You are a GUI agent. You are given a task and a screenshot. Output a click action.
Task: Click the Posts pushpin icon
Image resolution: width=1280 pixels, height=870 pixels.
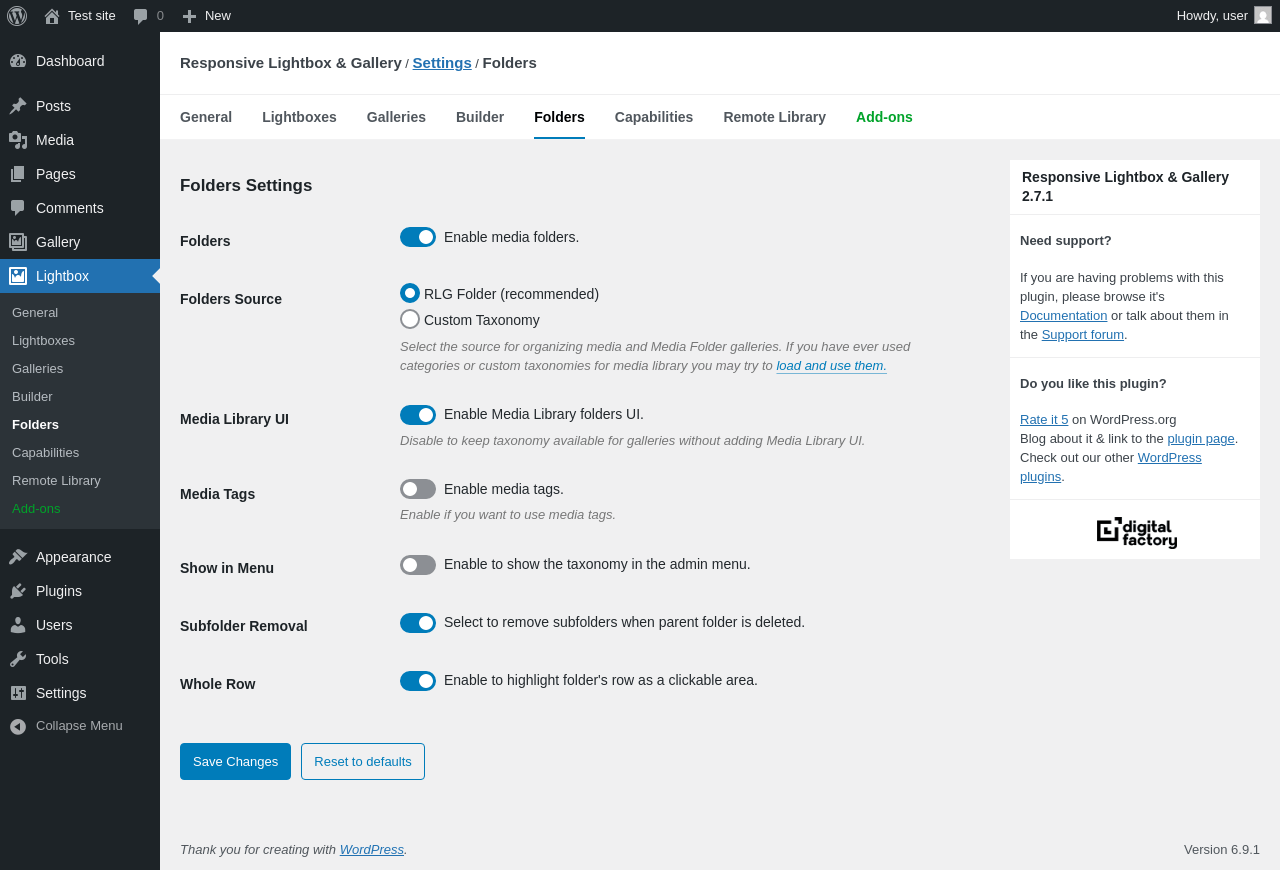tap(18, 106)
